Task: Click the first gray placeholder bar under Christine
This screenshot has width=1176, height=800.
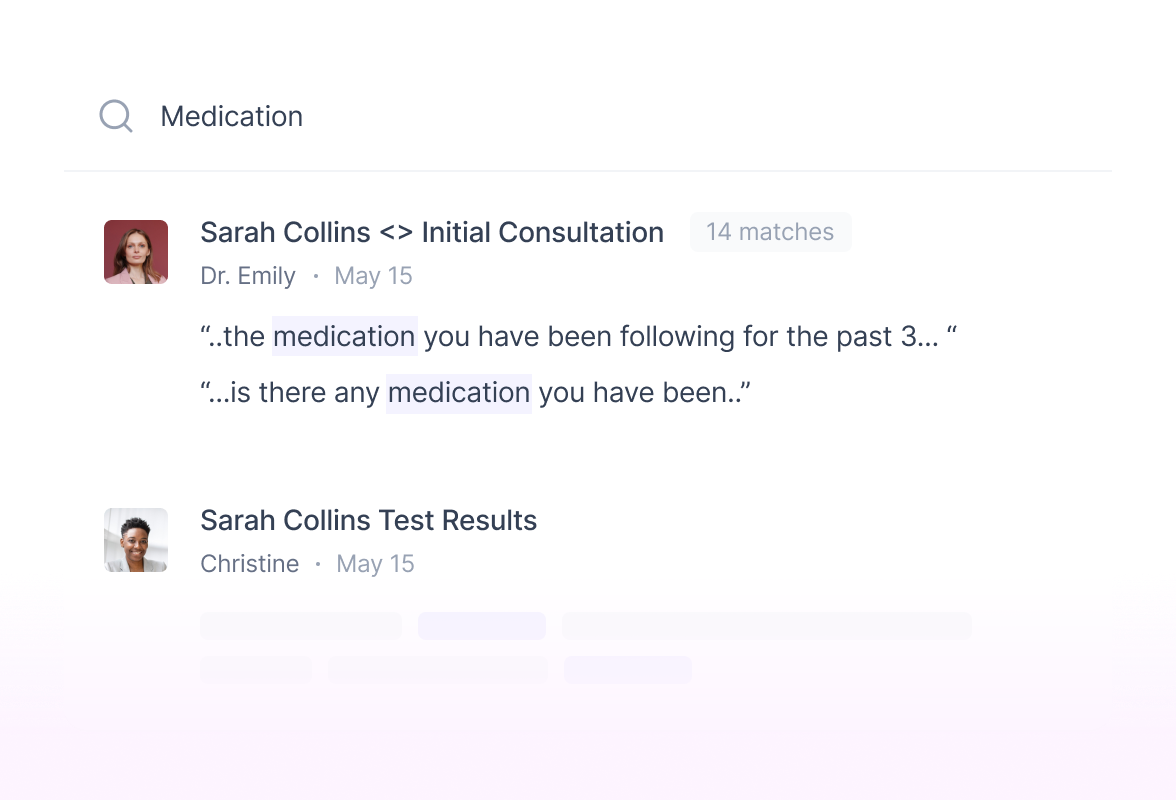Action: pyautogui.click(x=301, y=626)
